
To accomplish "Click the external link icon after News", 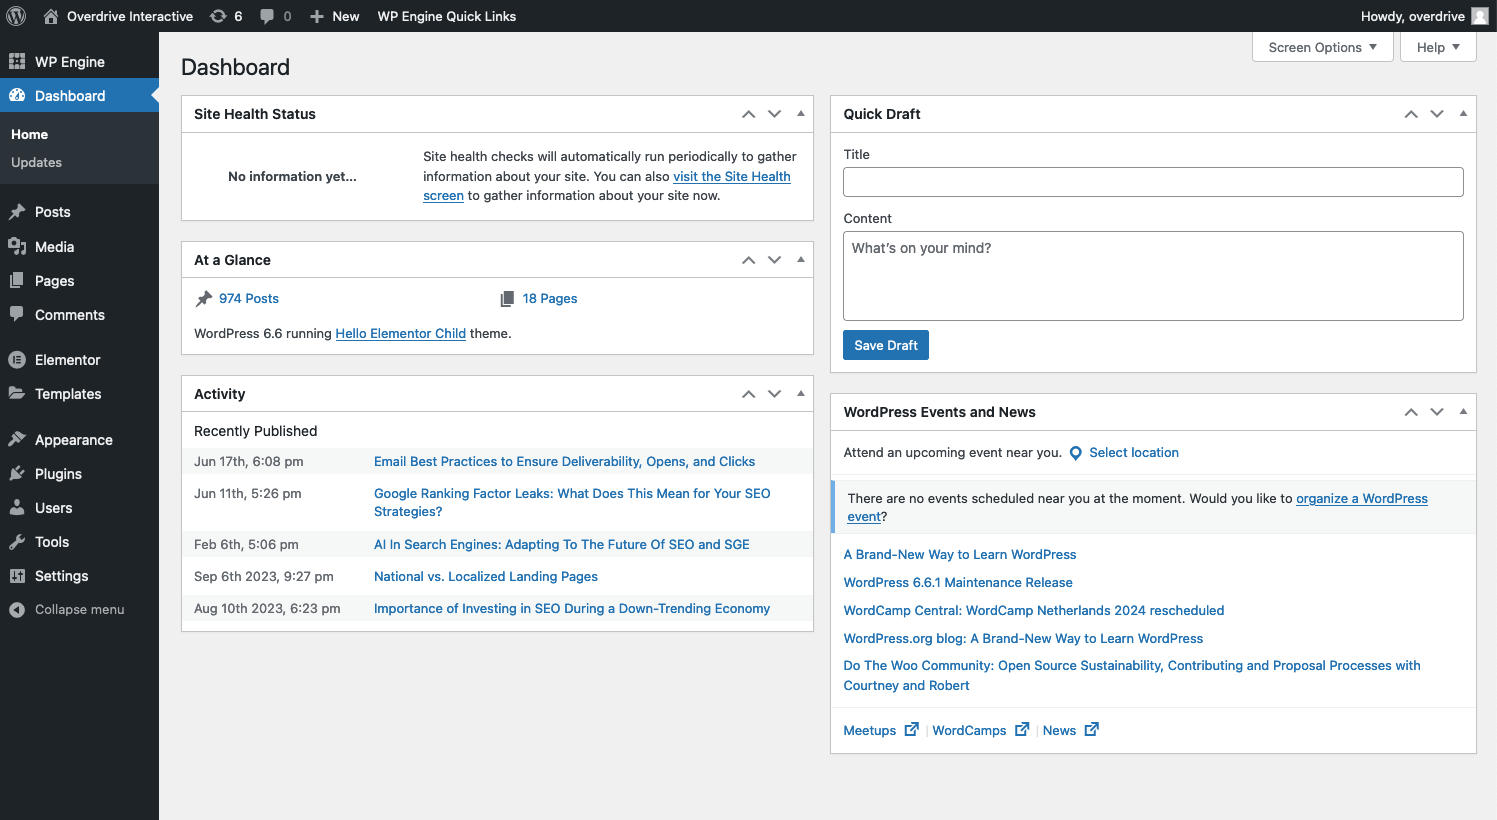I will click(1092, 730).
